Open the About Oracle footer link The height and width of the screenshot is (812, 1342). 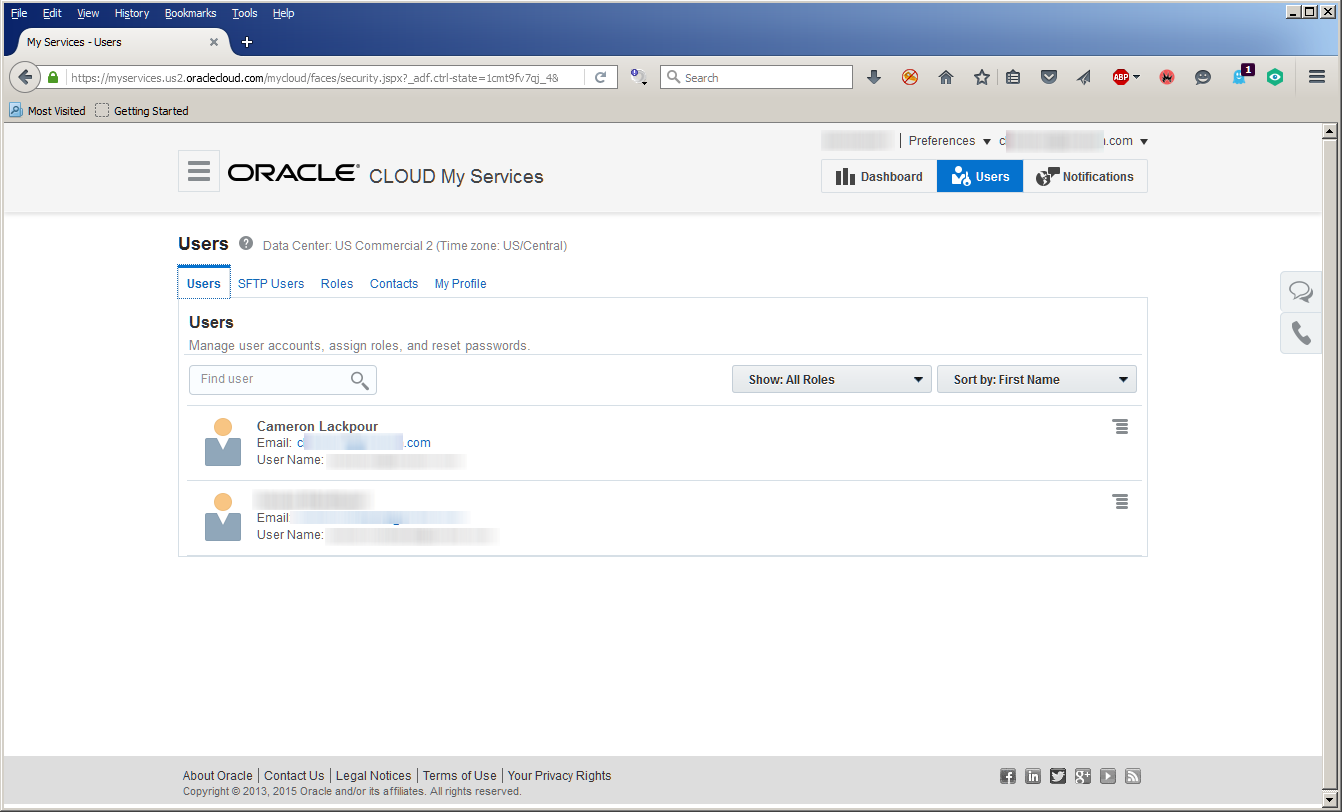point(218,775)
